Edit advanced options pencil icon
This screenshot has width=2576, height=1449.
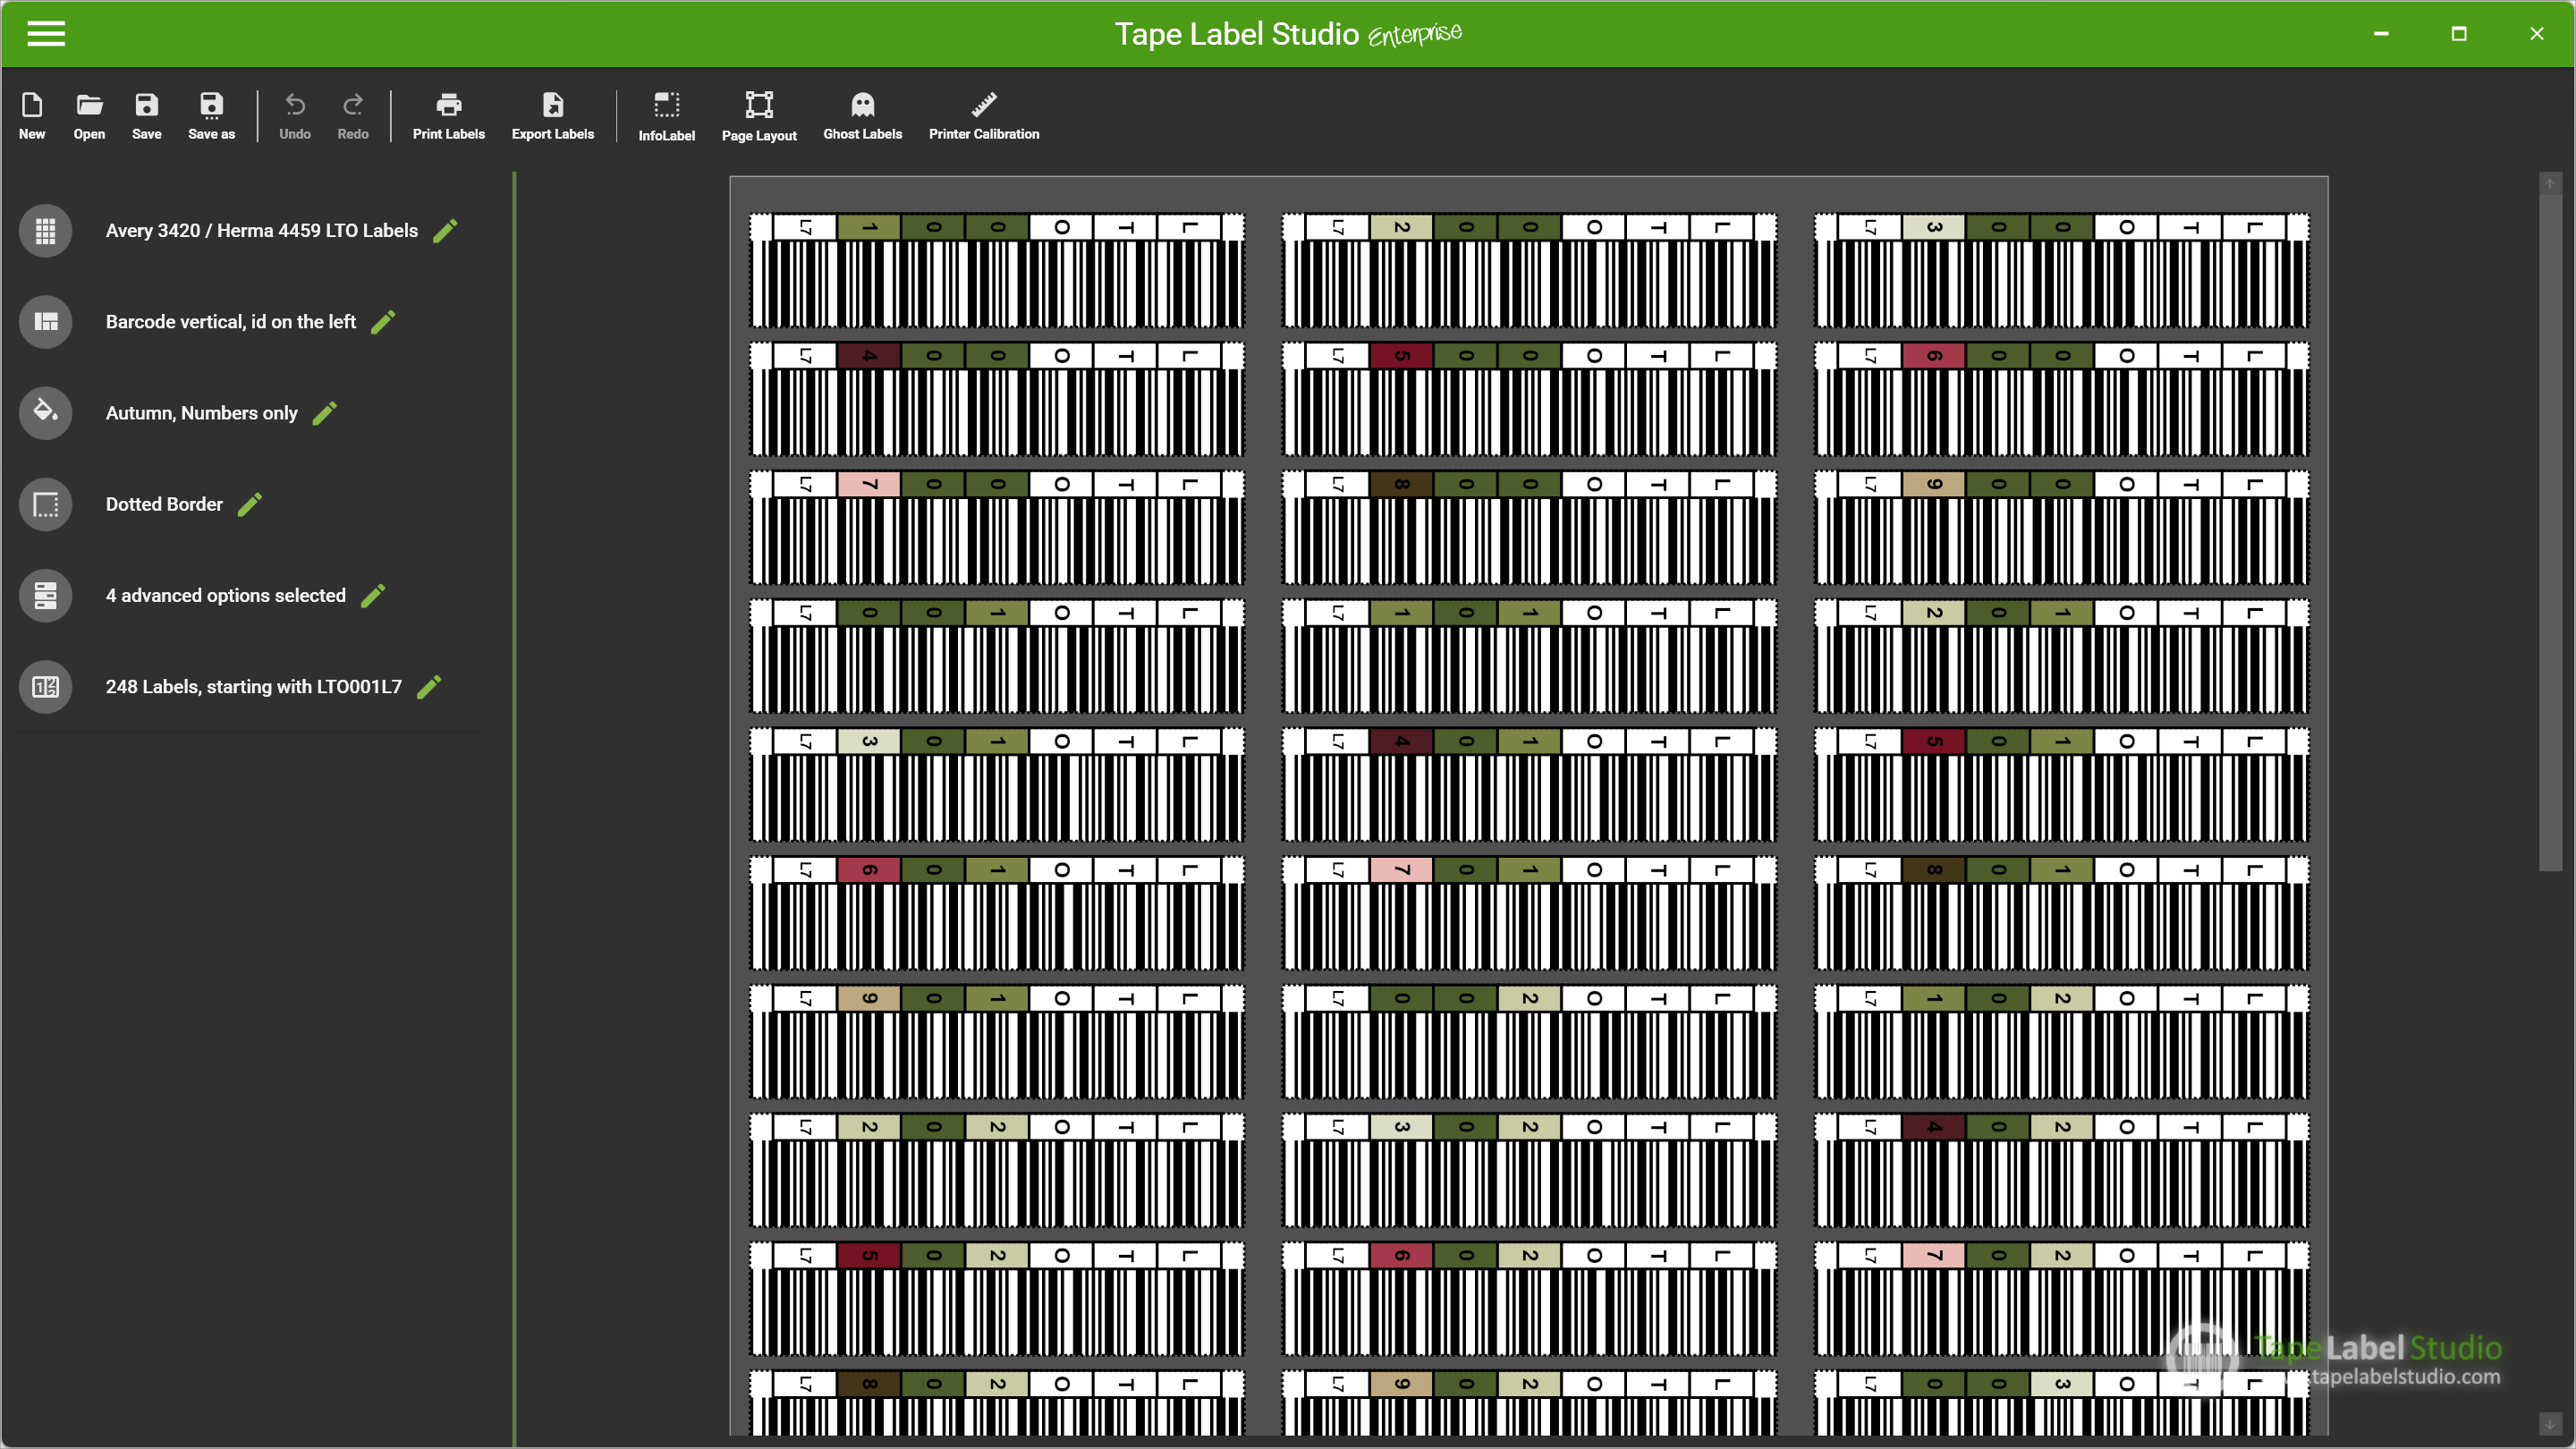click(x=373, y=596)
